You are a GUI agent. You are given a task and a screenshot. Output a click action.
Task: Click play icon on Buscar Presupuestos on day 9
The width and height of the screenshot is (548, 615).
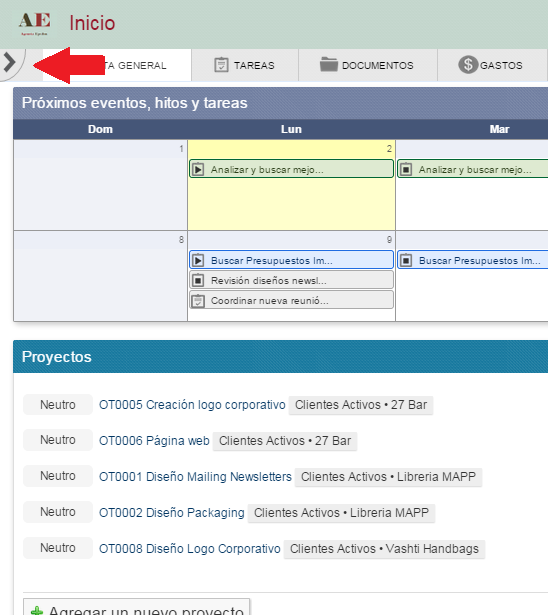point(198,260)
